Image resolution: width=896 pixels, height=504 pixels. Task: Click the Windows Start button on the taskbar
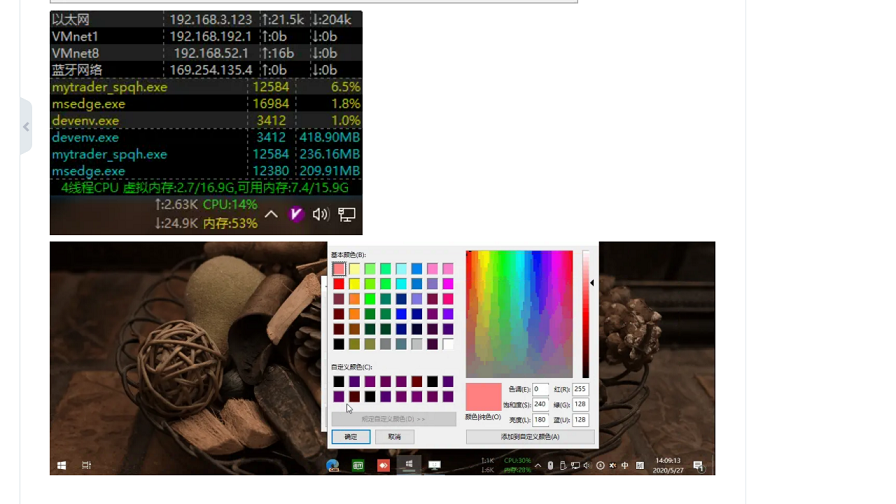tap(62, 465)
